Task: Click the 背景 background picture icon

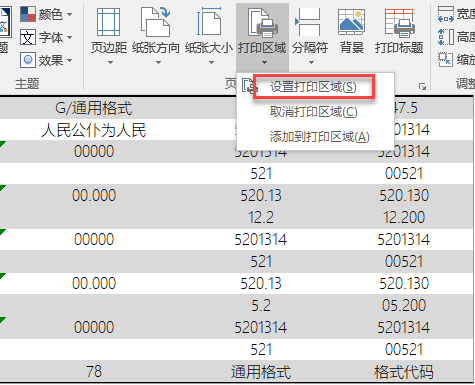Action: (351, 22)
